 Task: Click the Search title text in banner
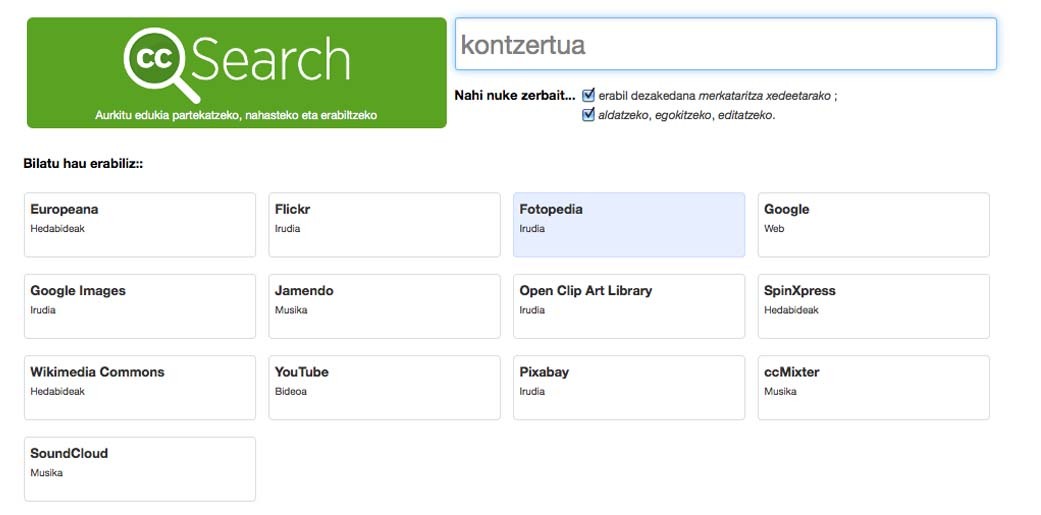click(272, 59)
